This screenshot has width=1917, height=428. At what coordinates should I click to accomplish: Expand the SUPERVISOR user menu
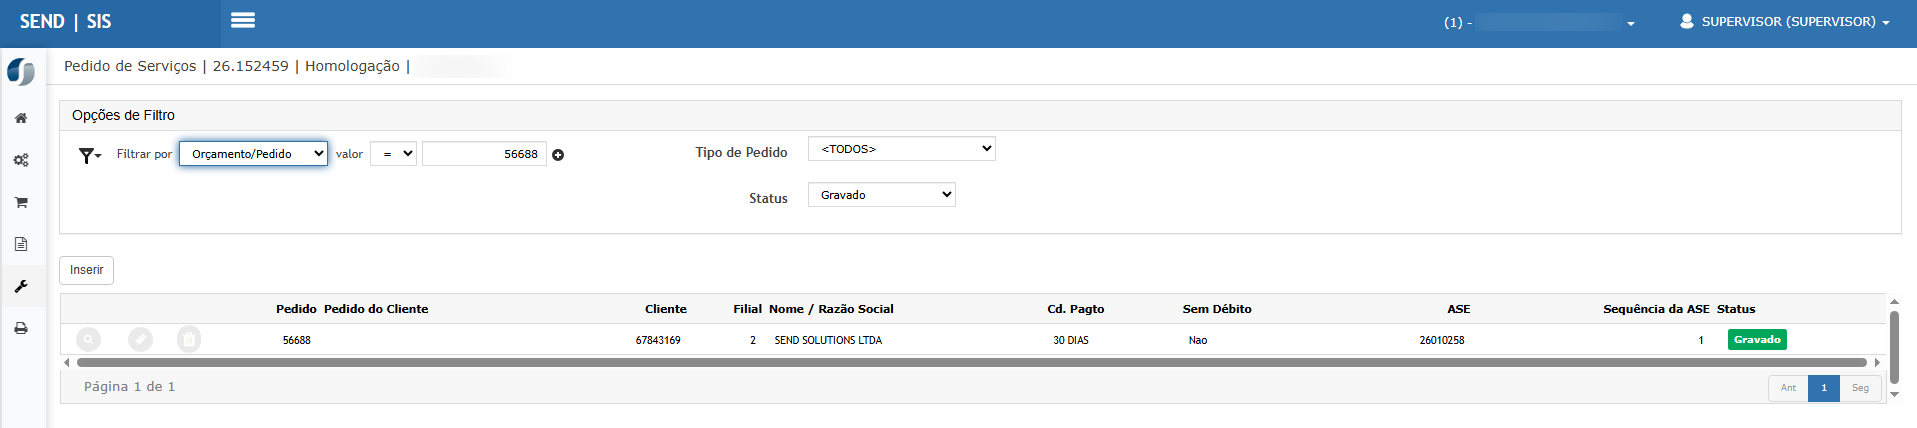[1785, 21]
